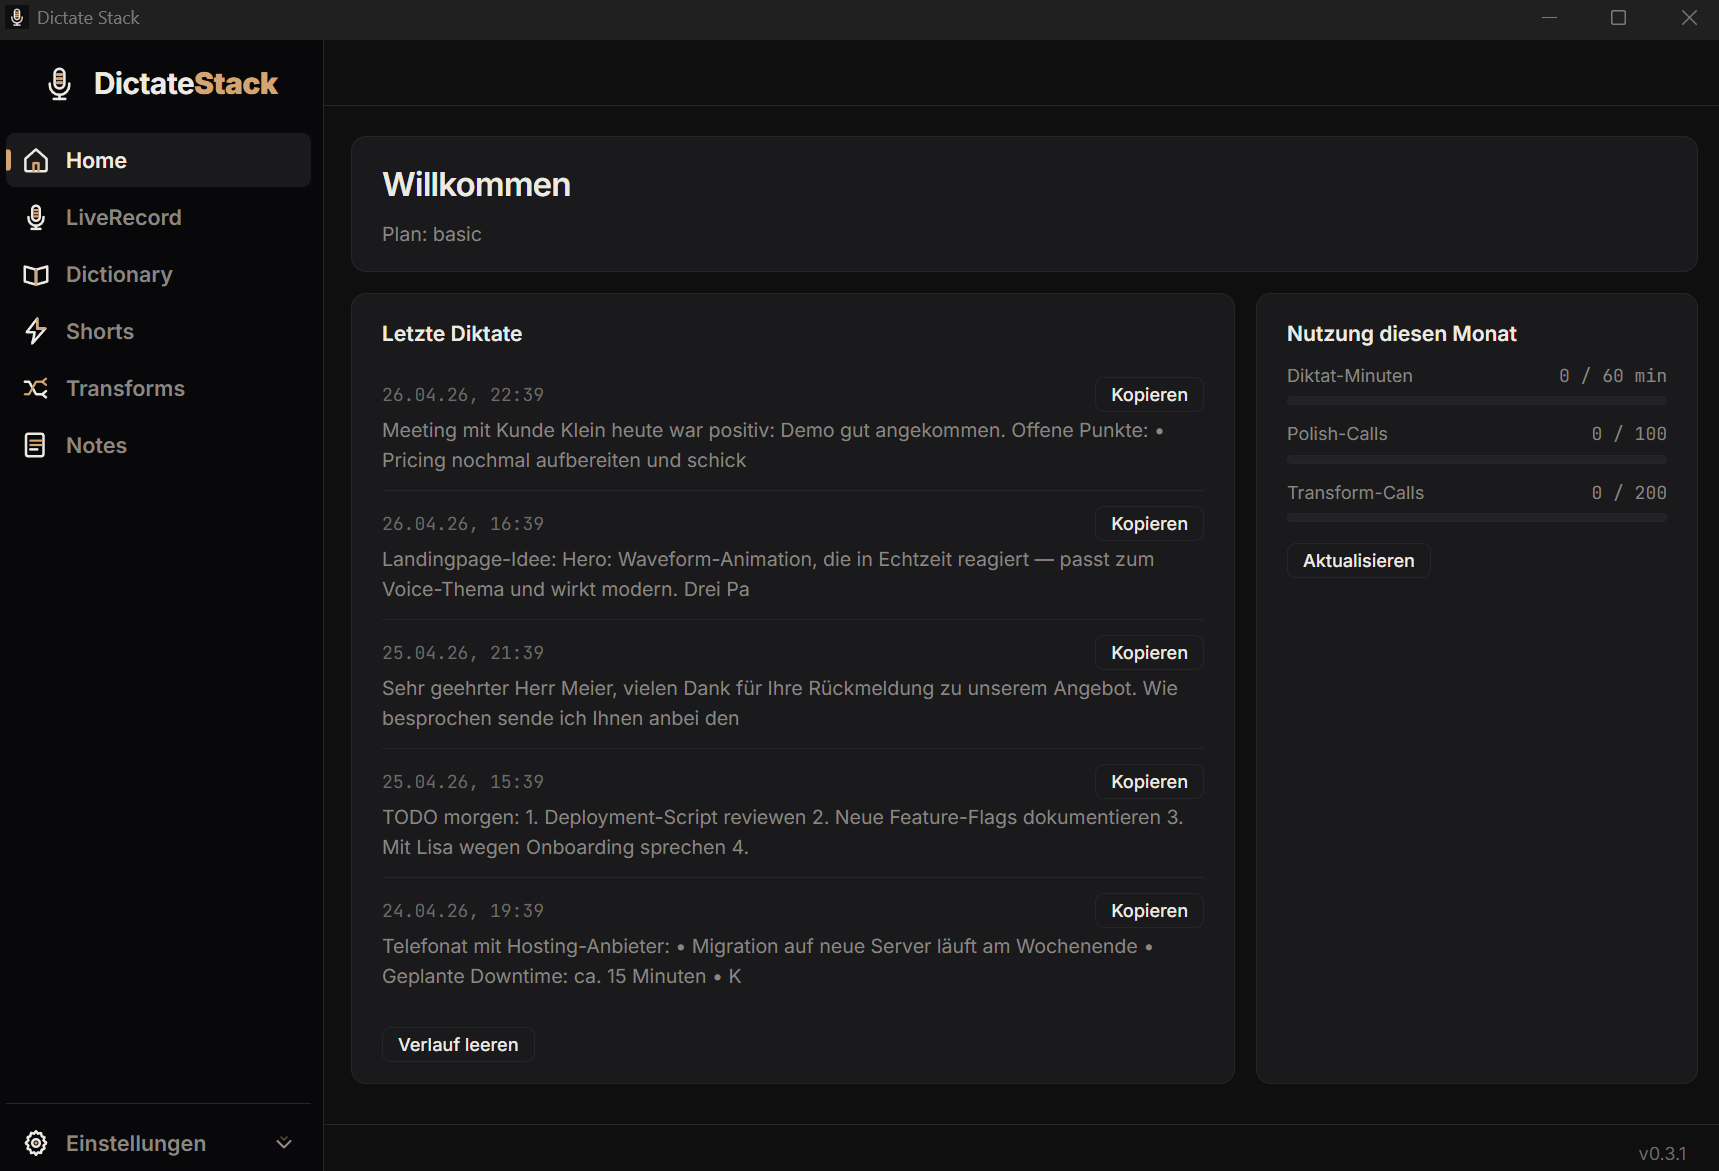Click the Einstellungen gear icon
This screenshot has width=1719, height=1171.
click(36, 1143)
